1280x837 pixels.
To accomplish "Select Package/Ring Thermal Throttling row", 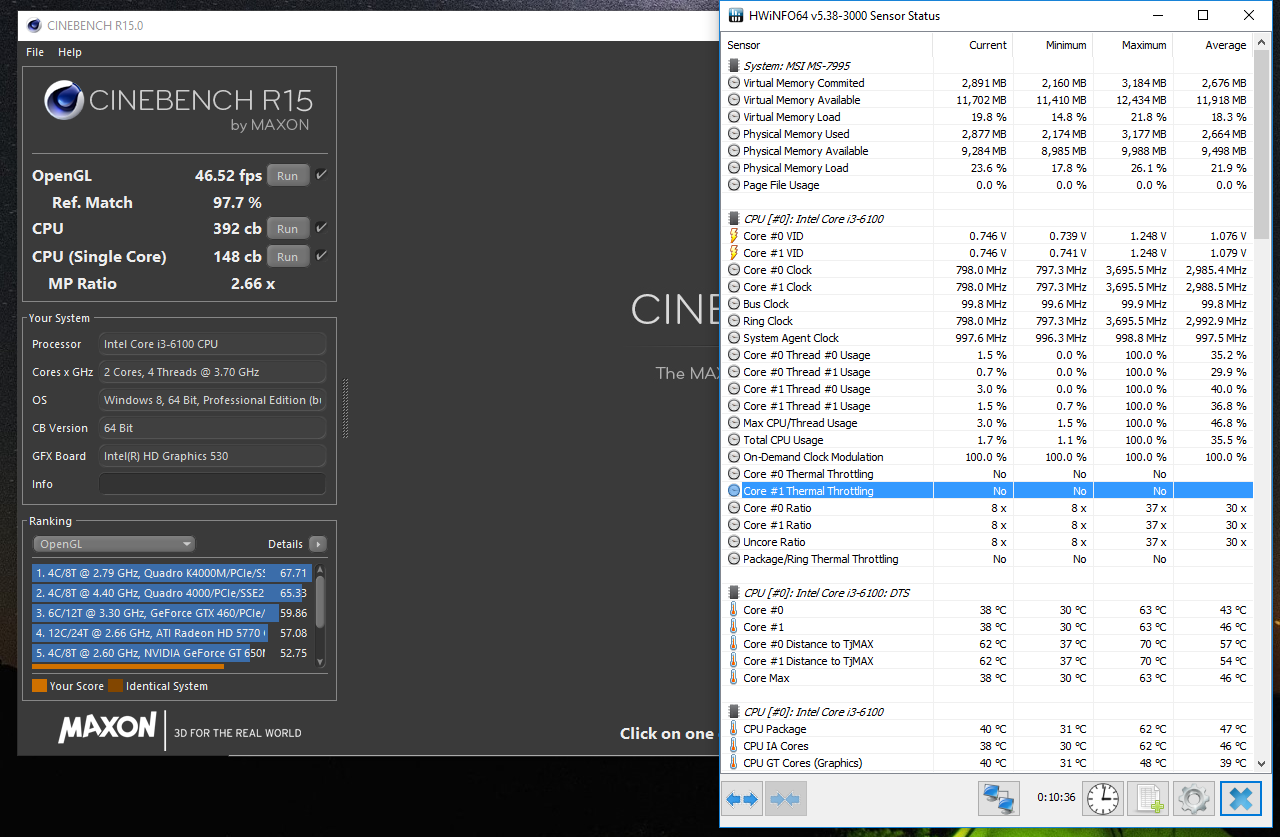I will pos(987,559).
